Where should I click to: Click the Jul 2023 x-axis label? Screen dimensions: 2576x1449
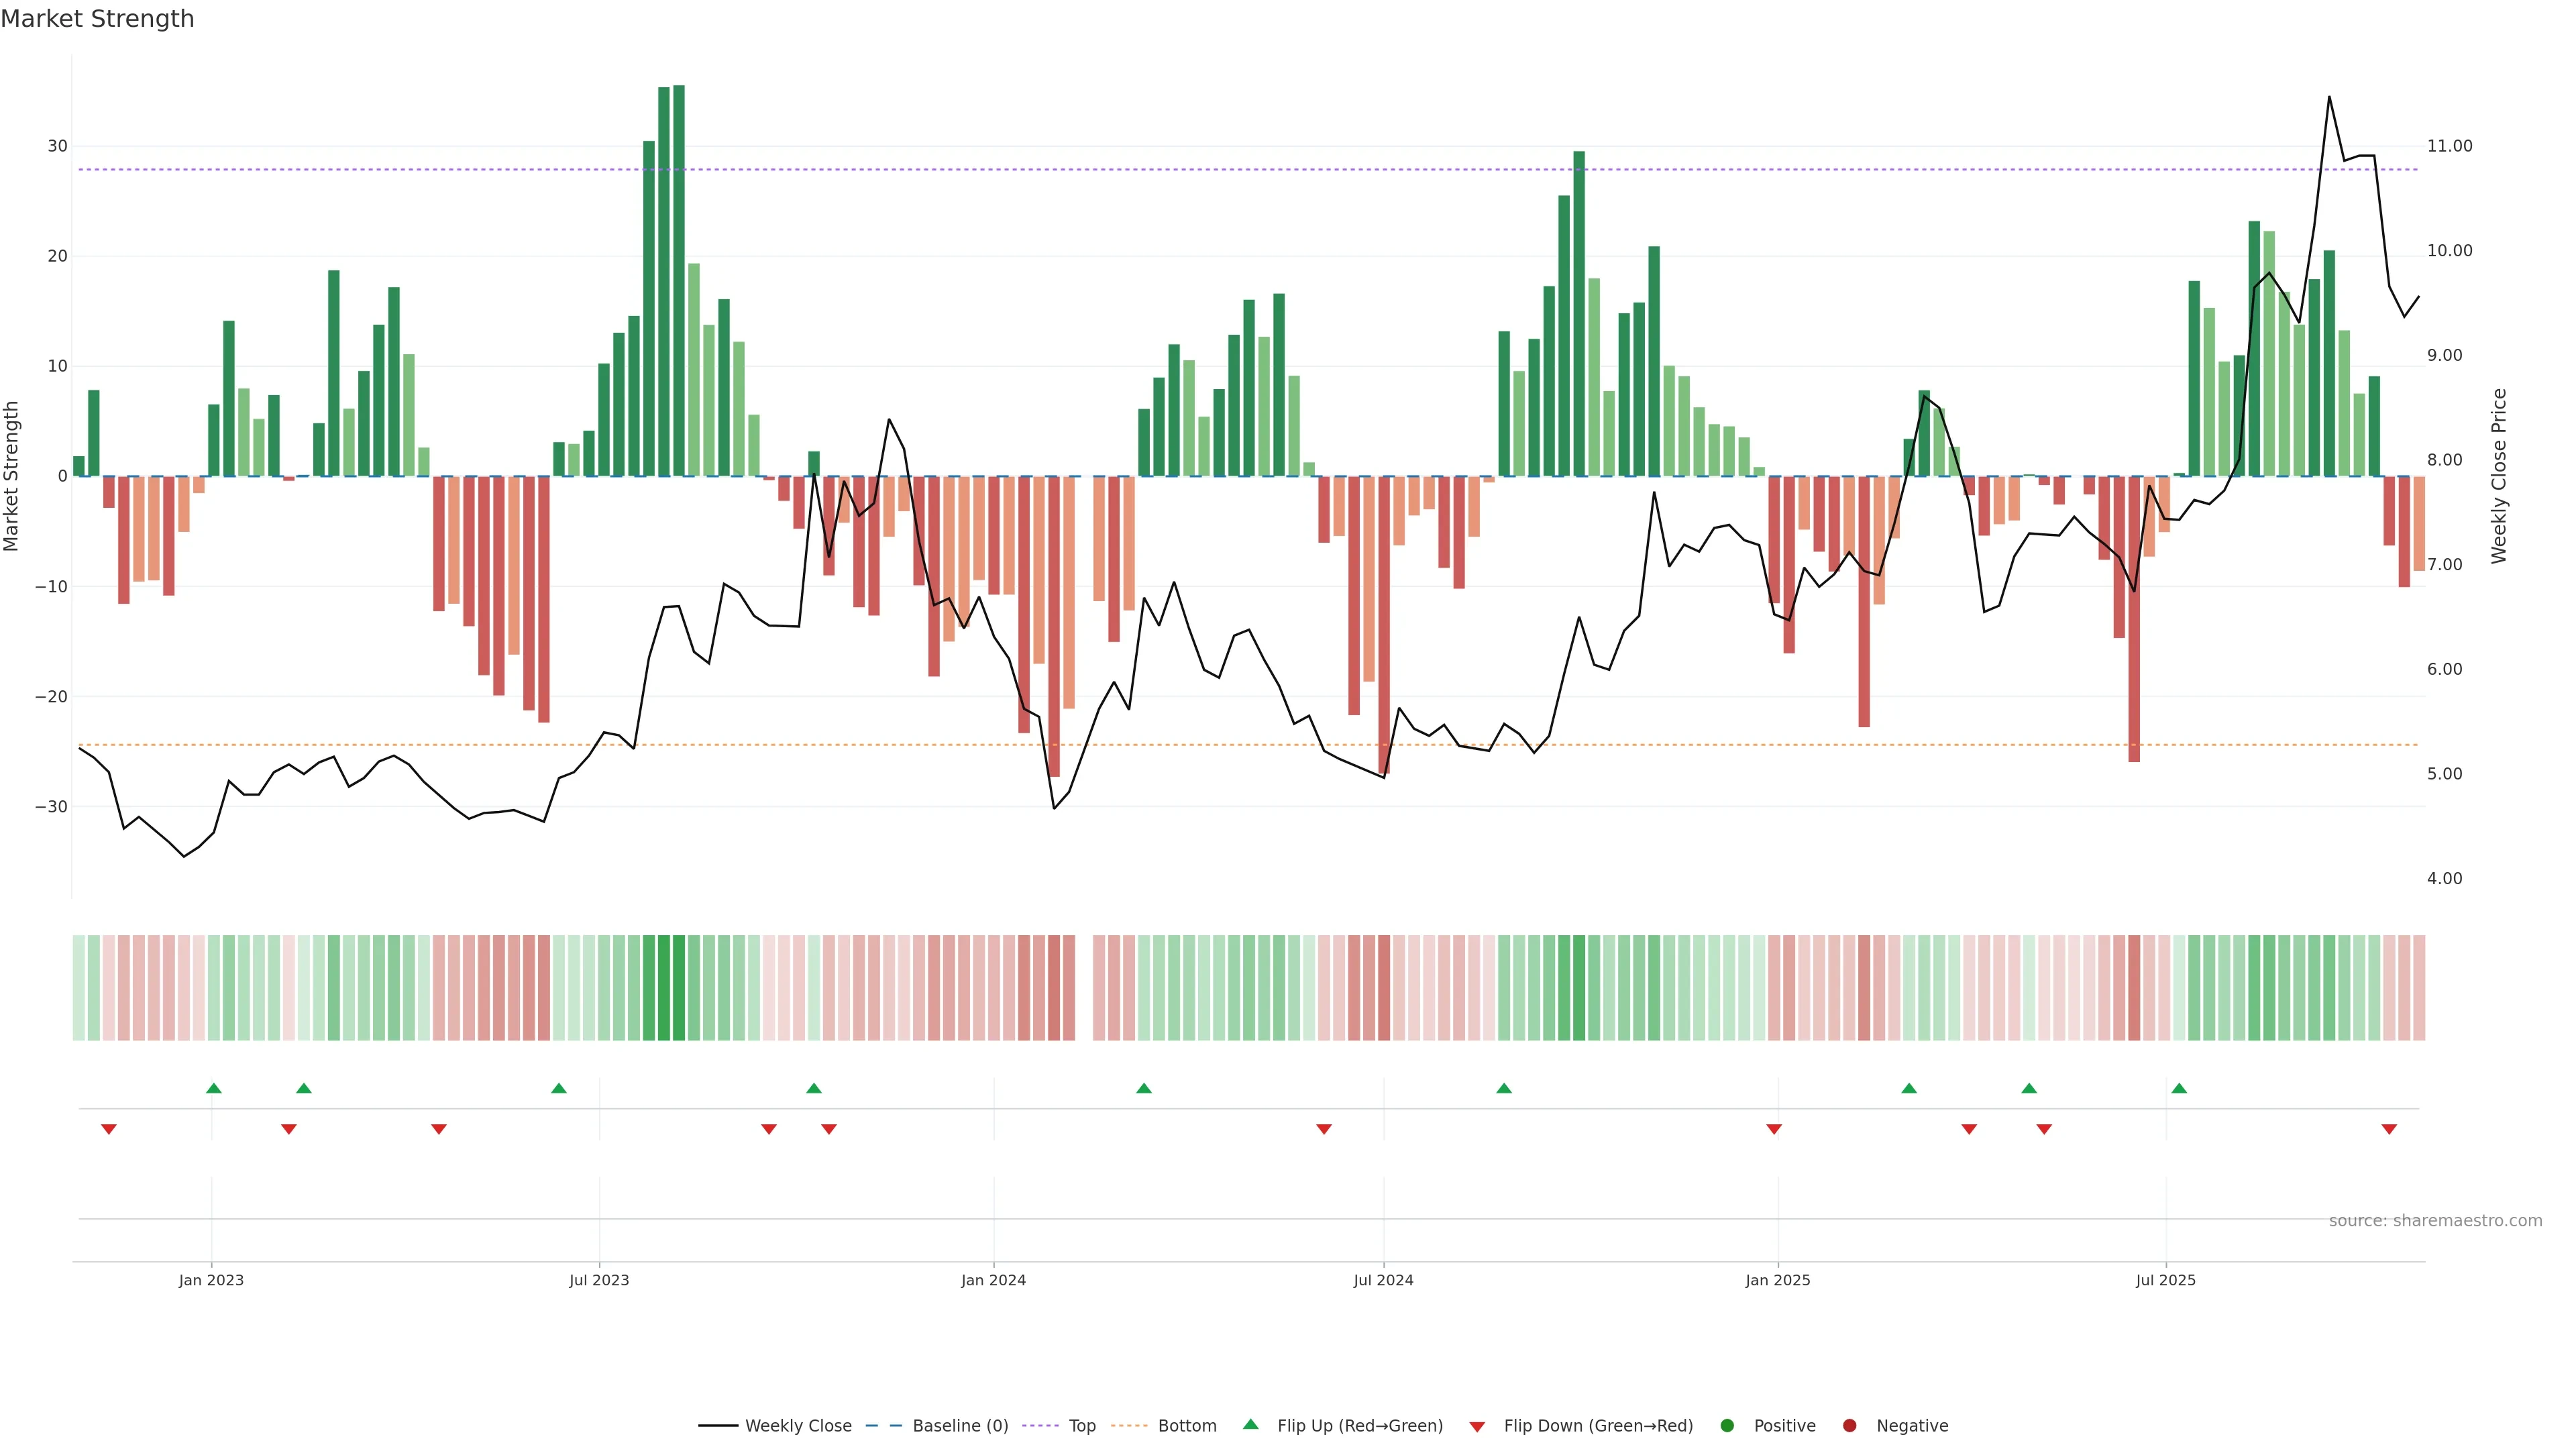[599, 1280]
